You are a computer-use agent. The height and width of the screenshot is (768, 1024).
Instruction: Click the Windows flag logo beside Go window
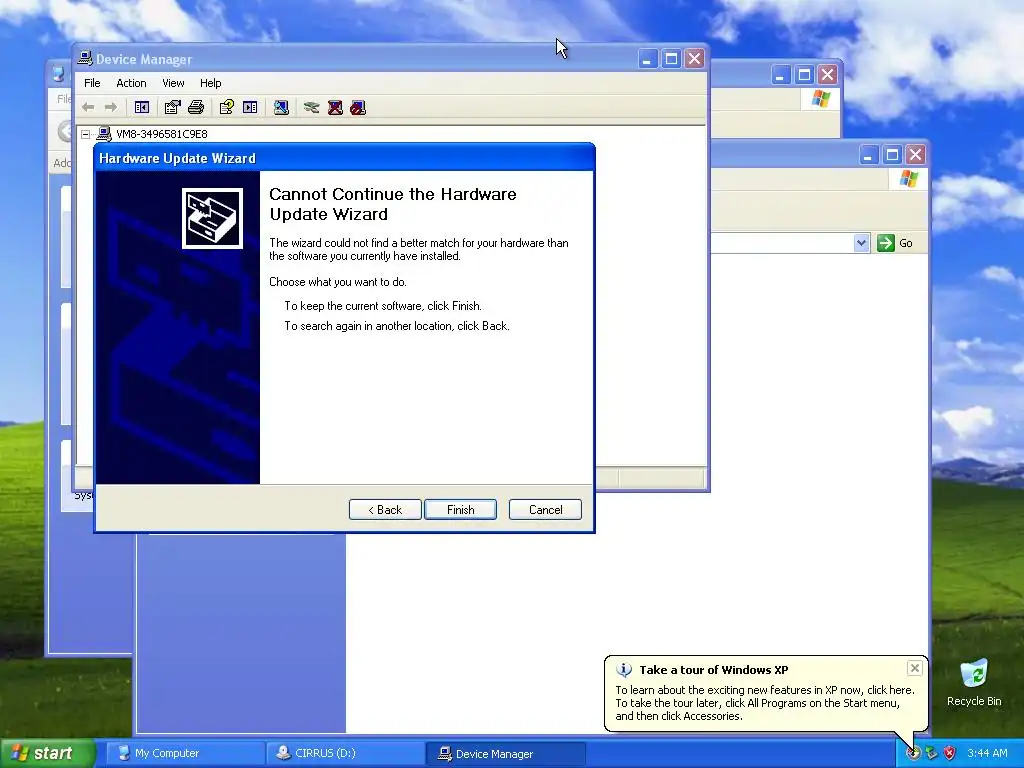[908, 179]
